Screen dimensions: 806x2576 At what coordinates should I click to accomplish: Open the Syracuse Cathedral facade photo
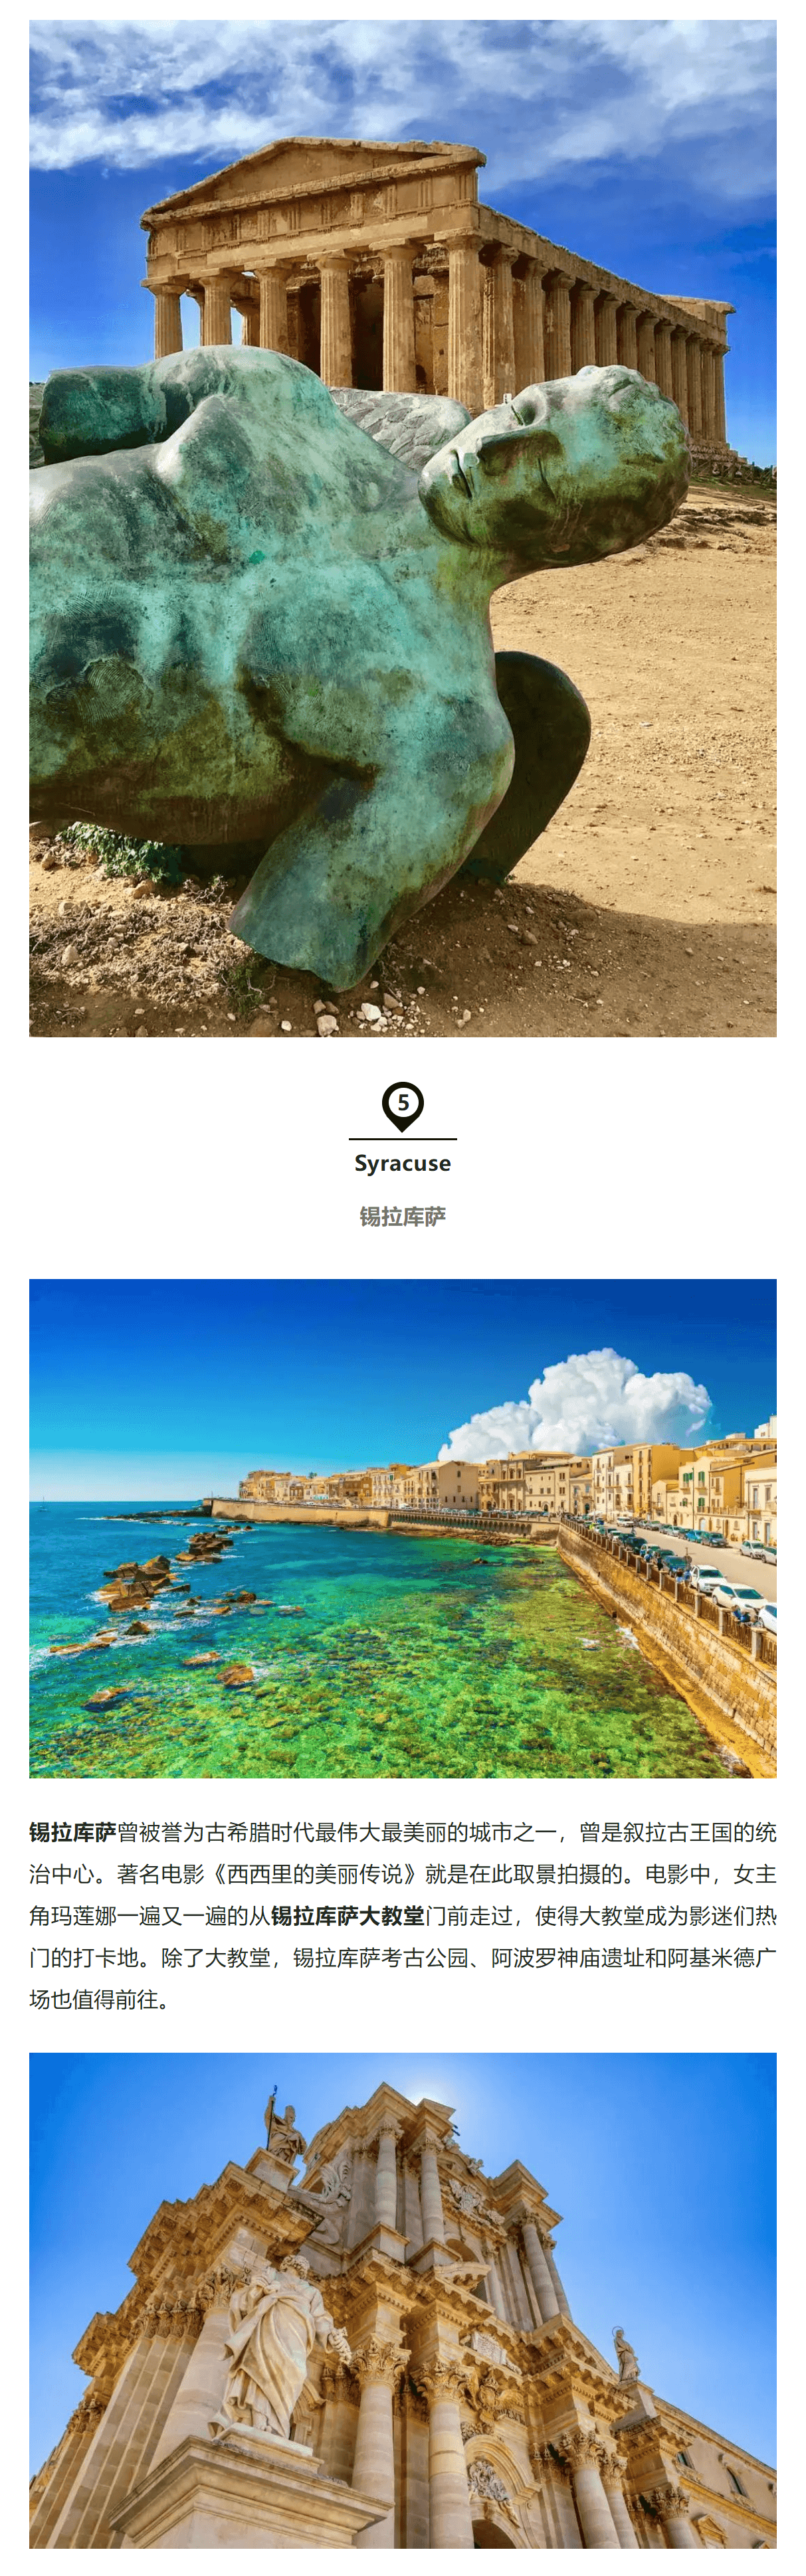[403, 2300]
